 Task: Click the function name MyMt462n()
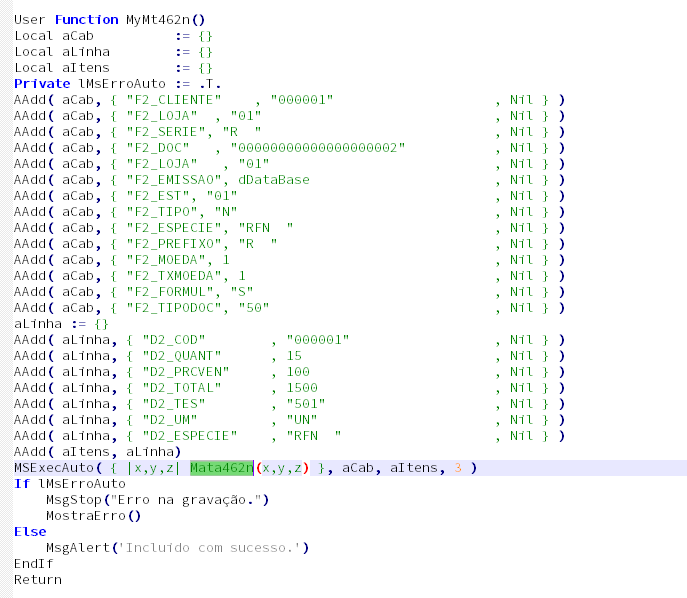(x=165, y=20)
